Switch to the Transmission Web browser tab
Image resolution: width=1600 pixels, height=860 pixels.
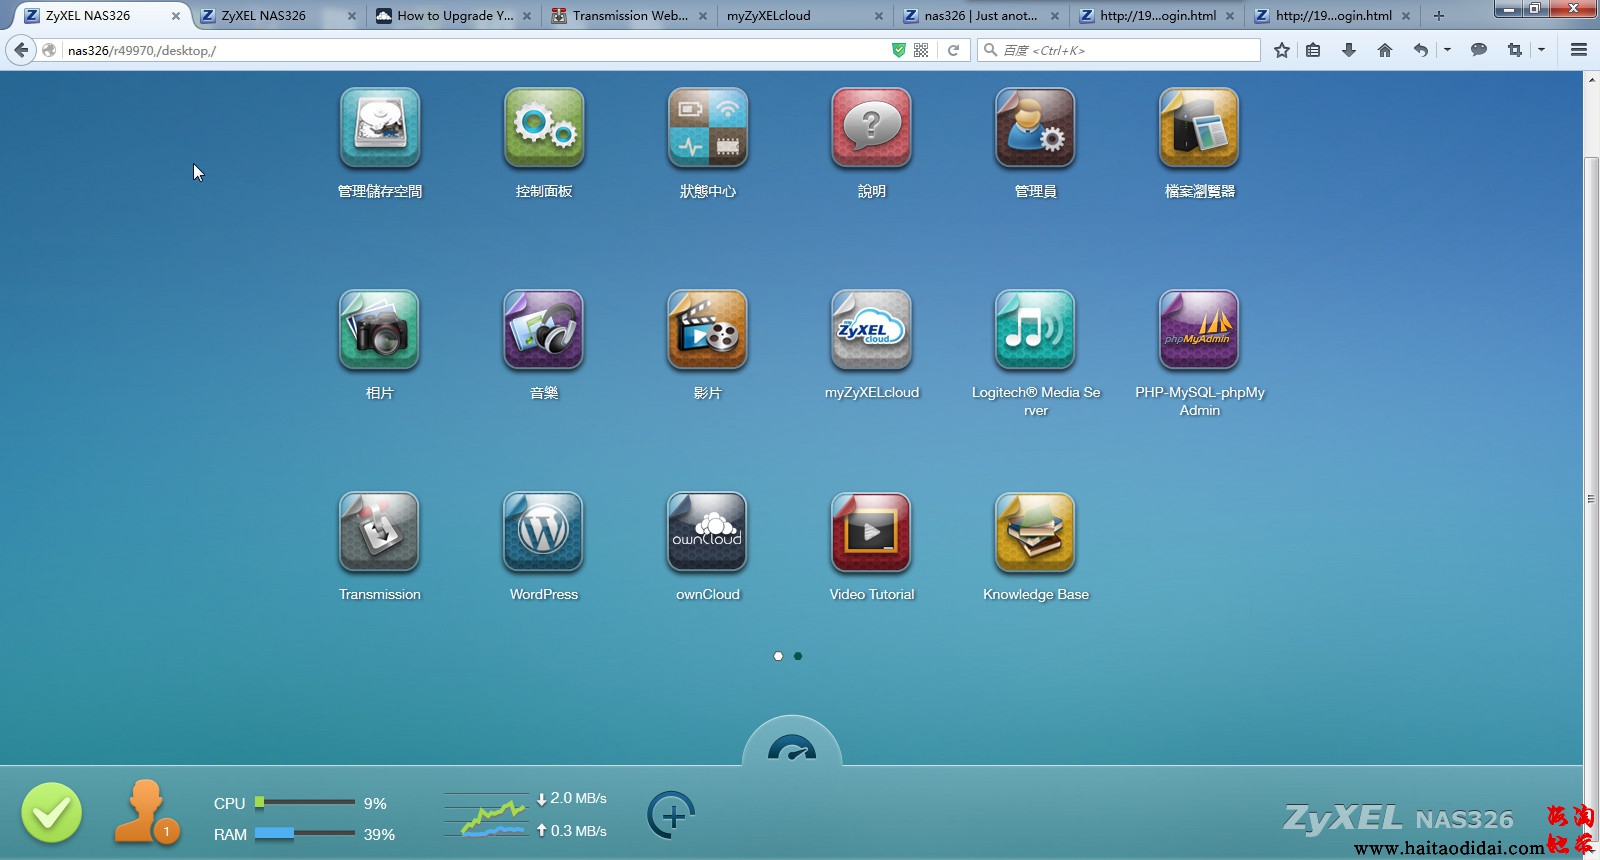pyautogui.click(x=628, y=16)
